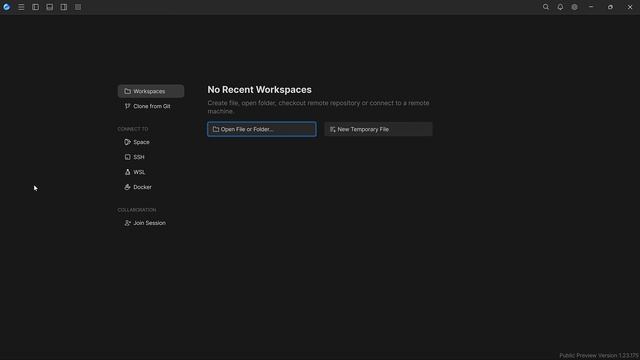The height and width of the screenshot is (360, 640).
Task: Create a New Temporary File
Action: tap(378, 129)
